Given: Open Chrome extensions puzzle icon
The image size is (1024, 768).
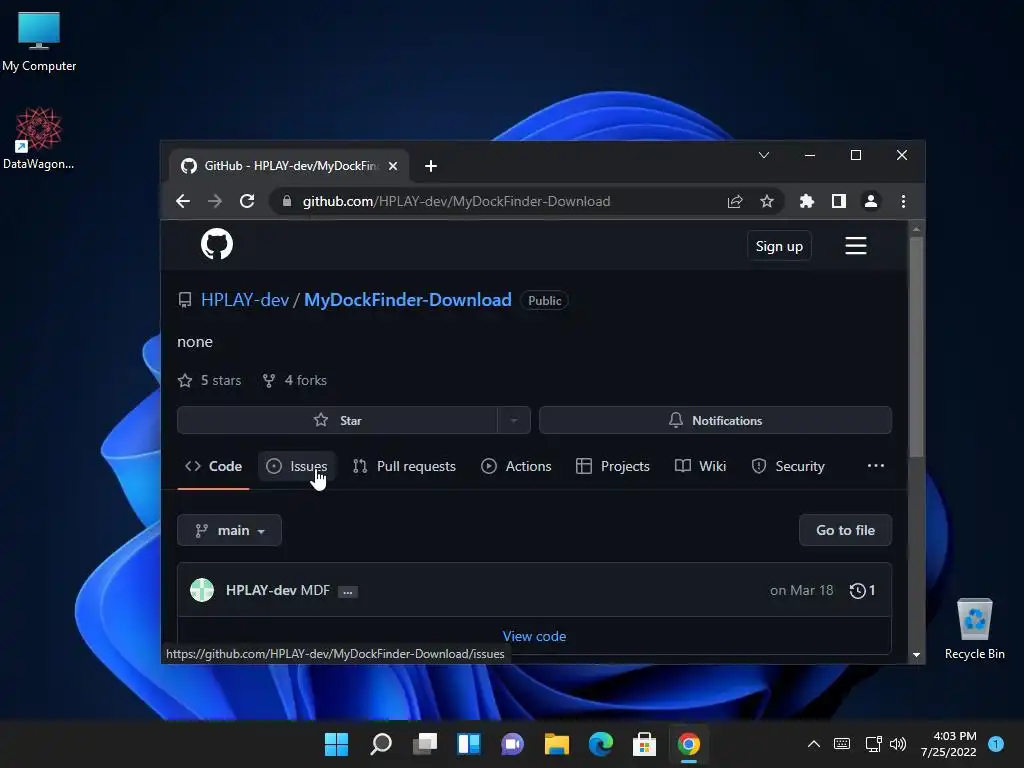Looking at the screenshot, I should click(807, 201).
